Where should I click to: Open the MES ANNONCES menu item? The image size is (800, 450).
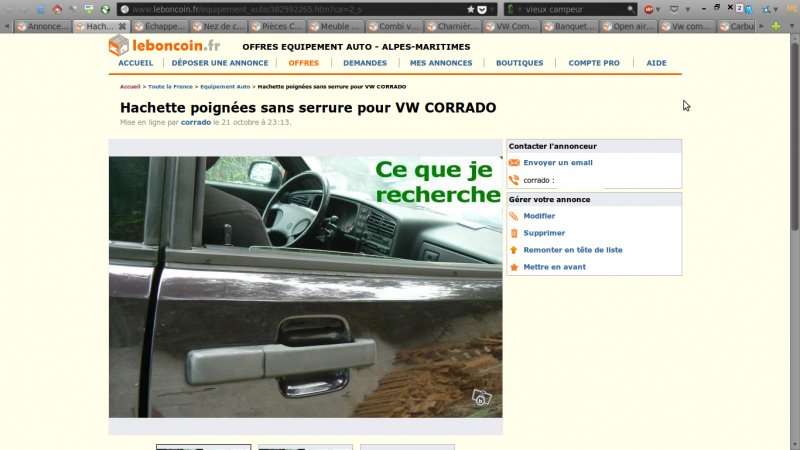coord(441,63)
